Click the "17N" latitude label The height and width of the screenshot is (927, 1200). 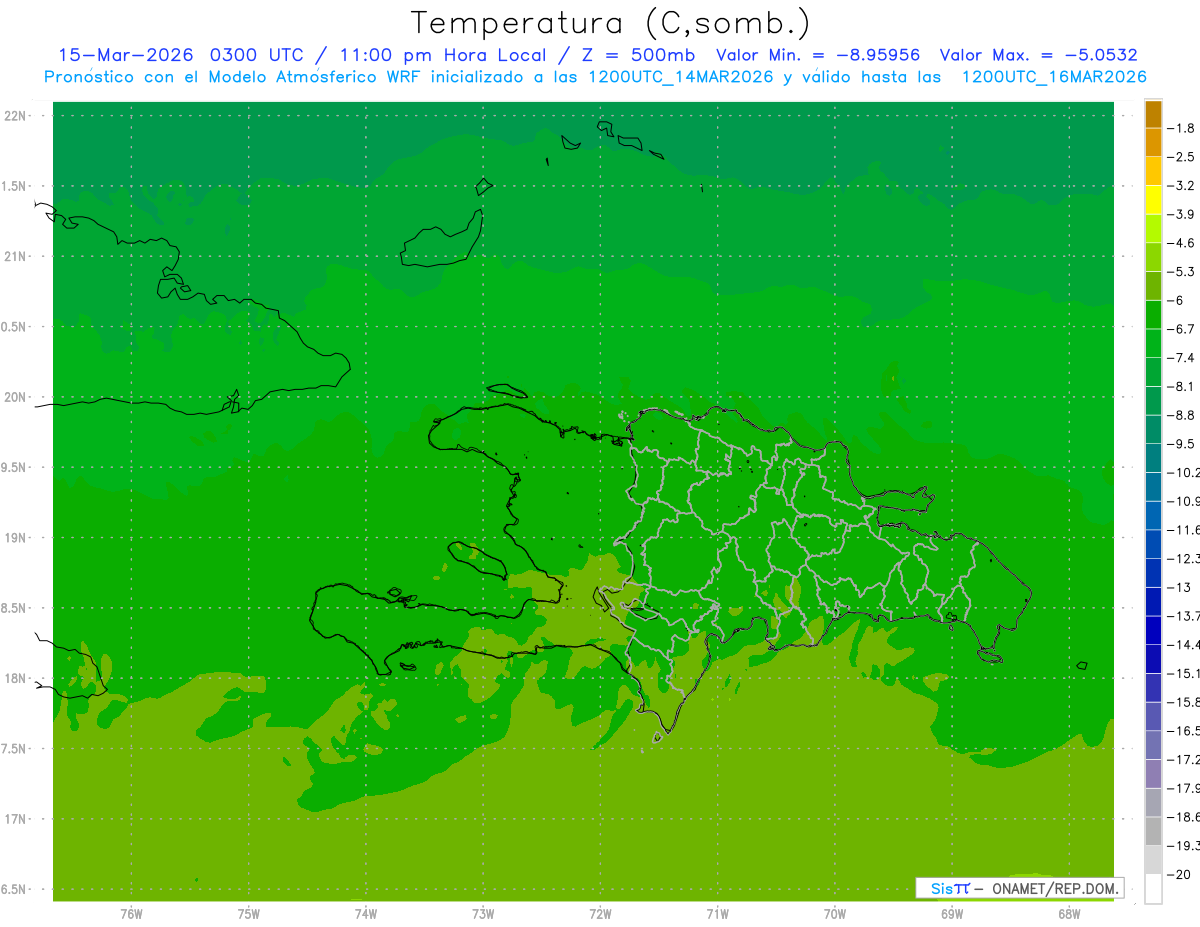coord(16,819)
